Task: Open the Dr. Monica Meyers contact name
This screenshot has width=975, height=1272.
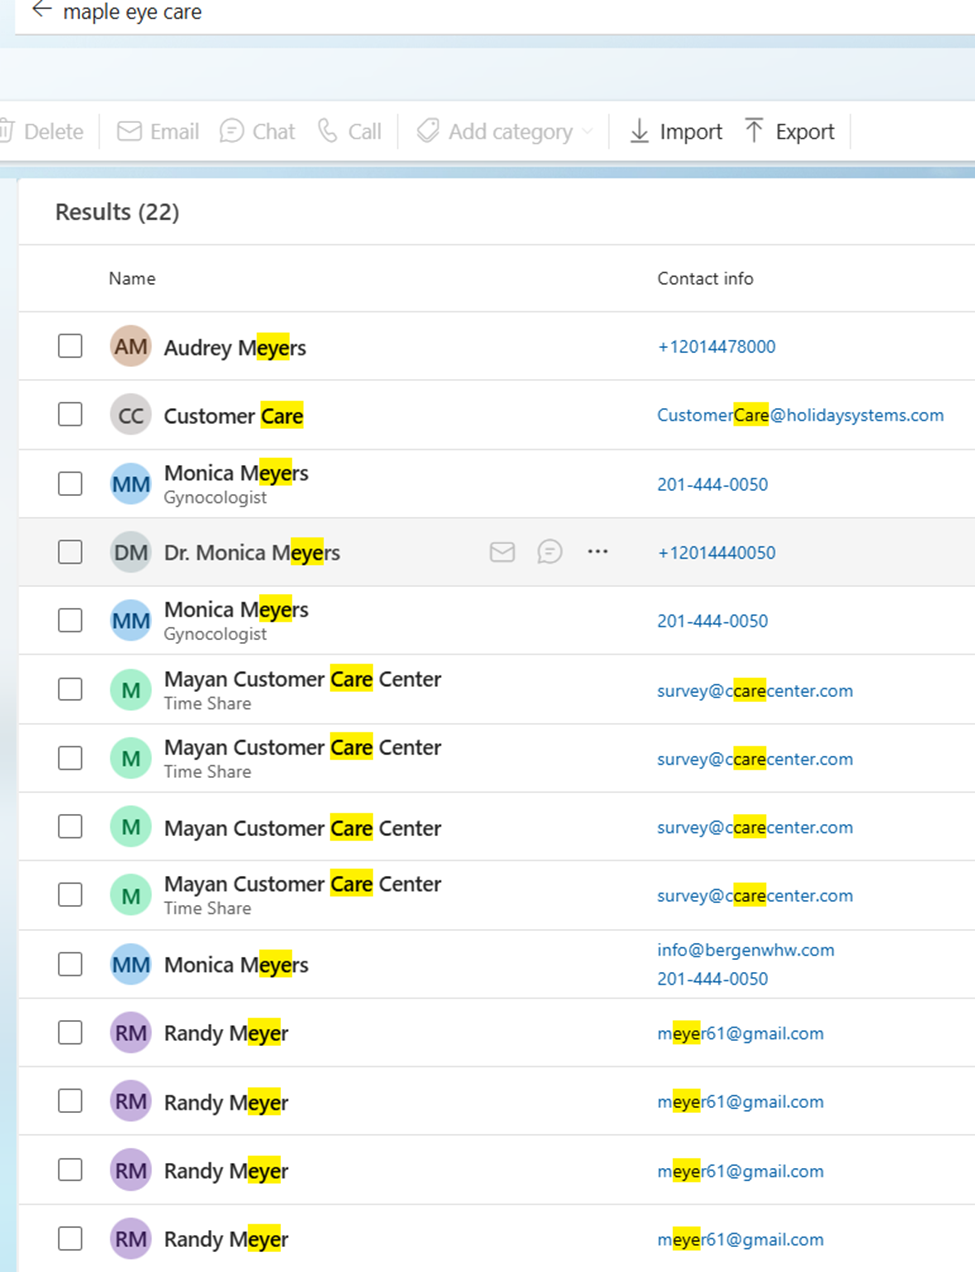Action: tap(252, 552)
